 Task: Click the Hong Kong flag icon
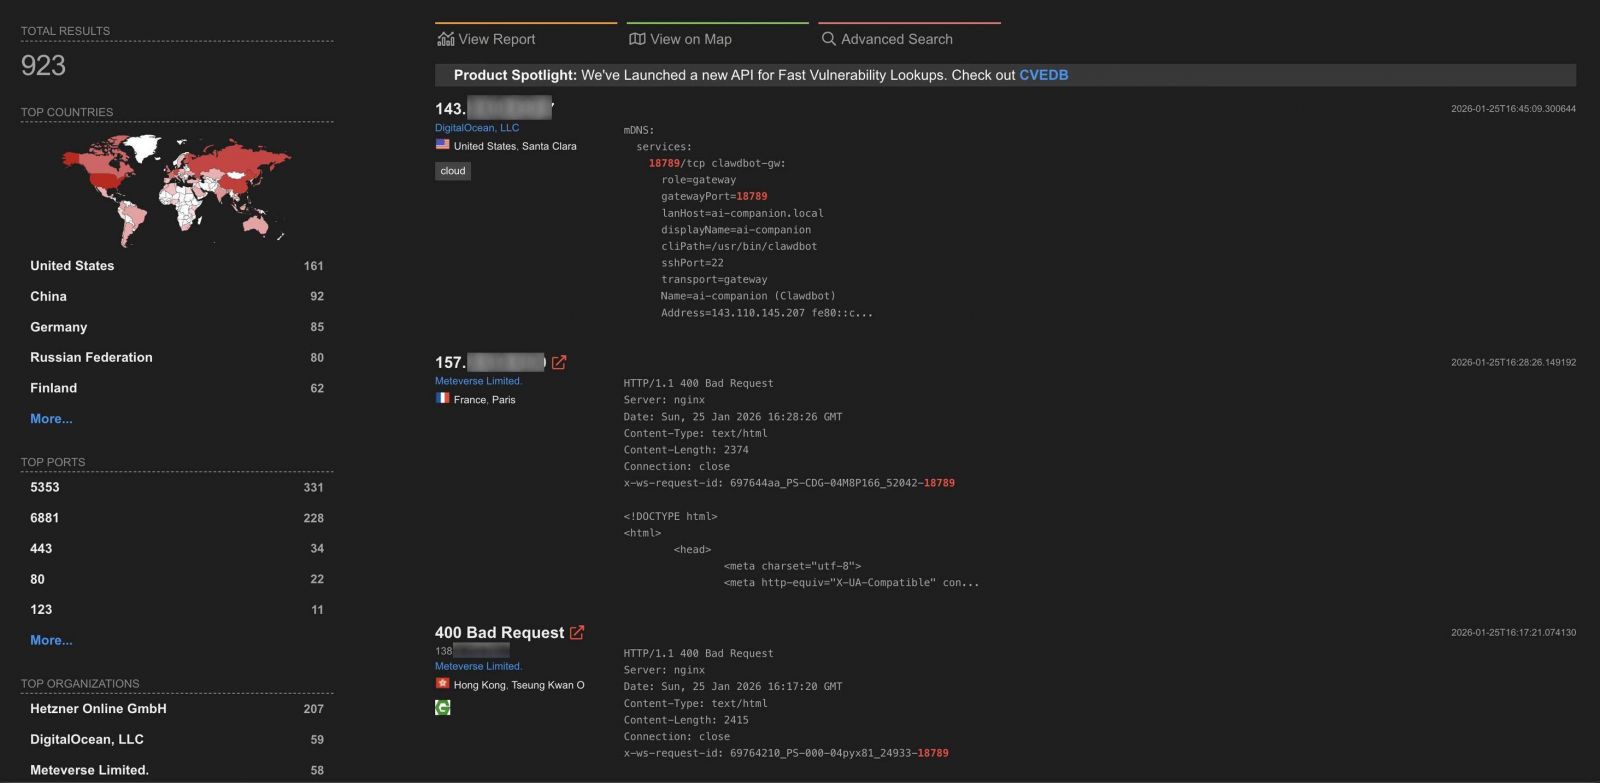pyautogui.click(x=442, y=684)
